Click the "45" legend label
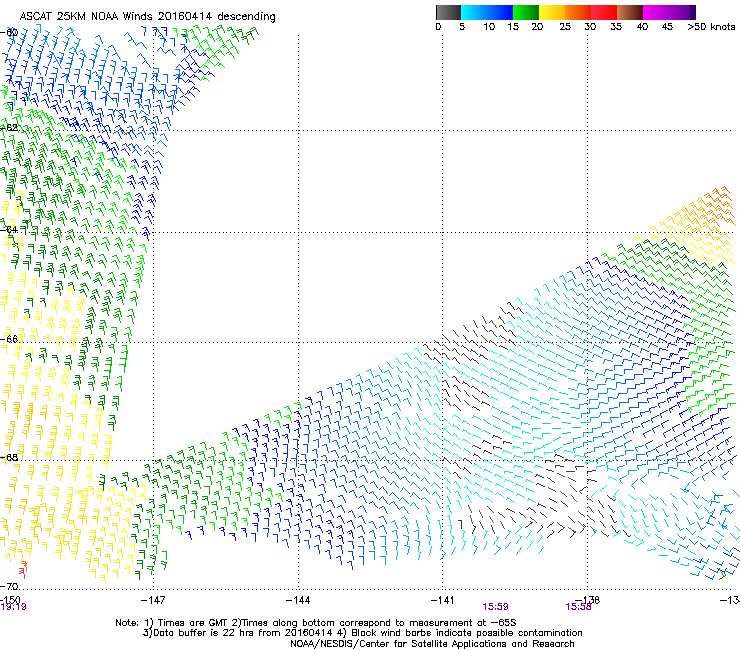The height and width of the screenshot is (650, 740). (x=667, y=27)
